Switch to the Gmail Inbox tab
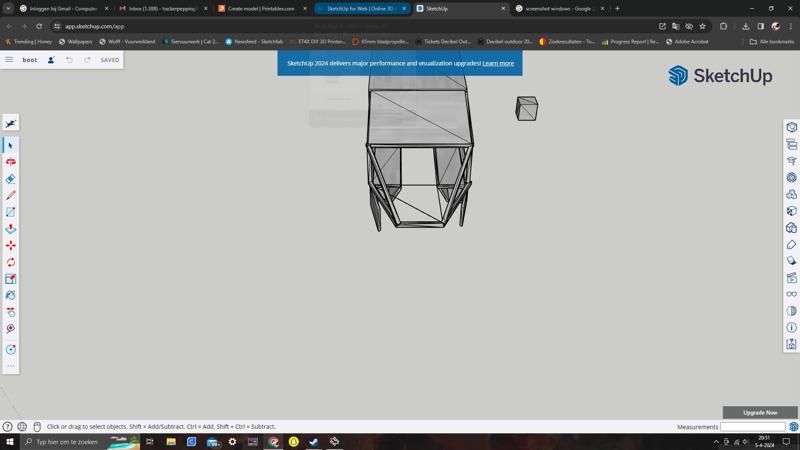The height and width of the screenshot is (450, 800). 162,9
